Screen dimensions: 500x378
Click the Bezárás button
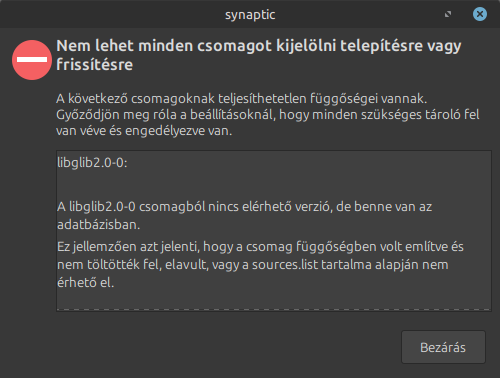click(443, 347)
